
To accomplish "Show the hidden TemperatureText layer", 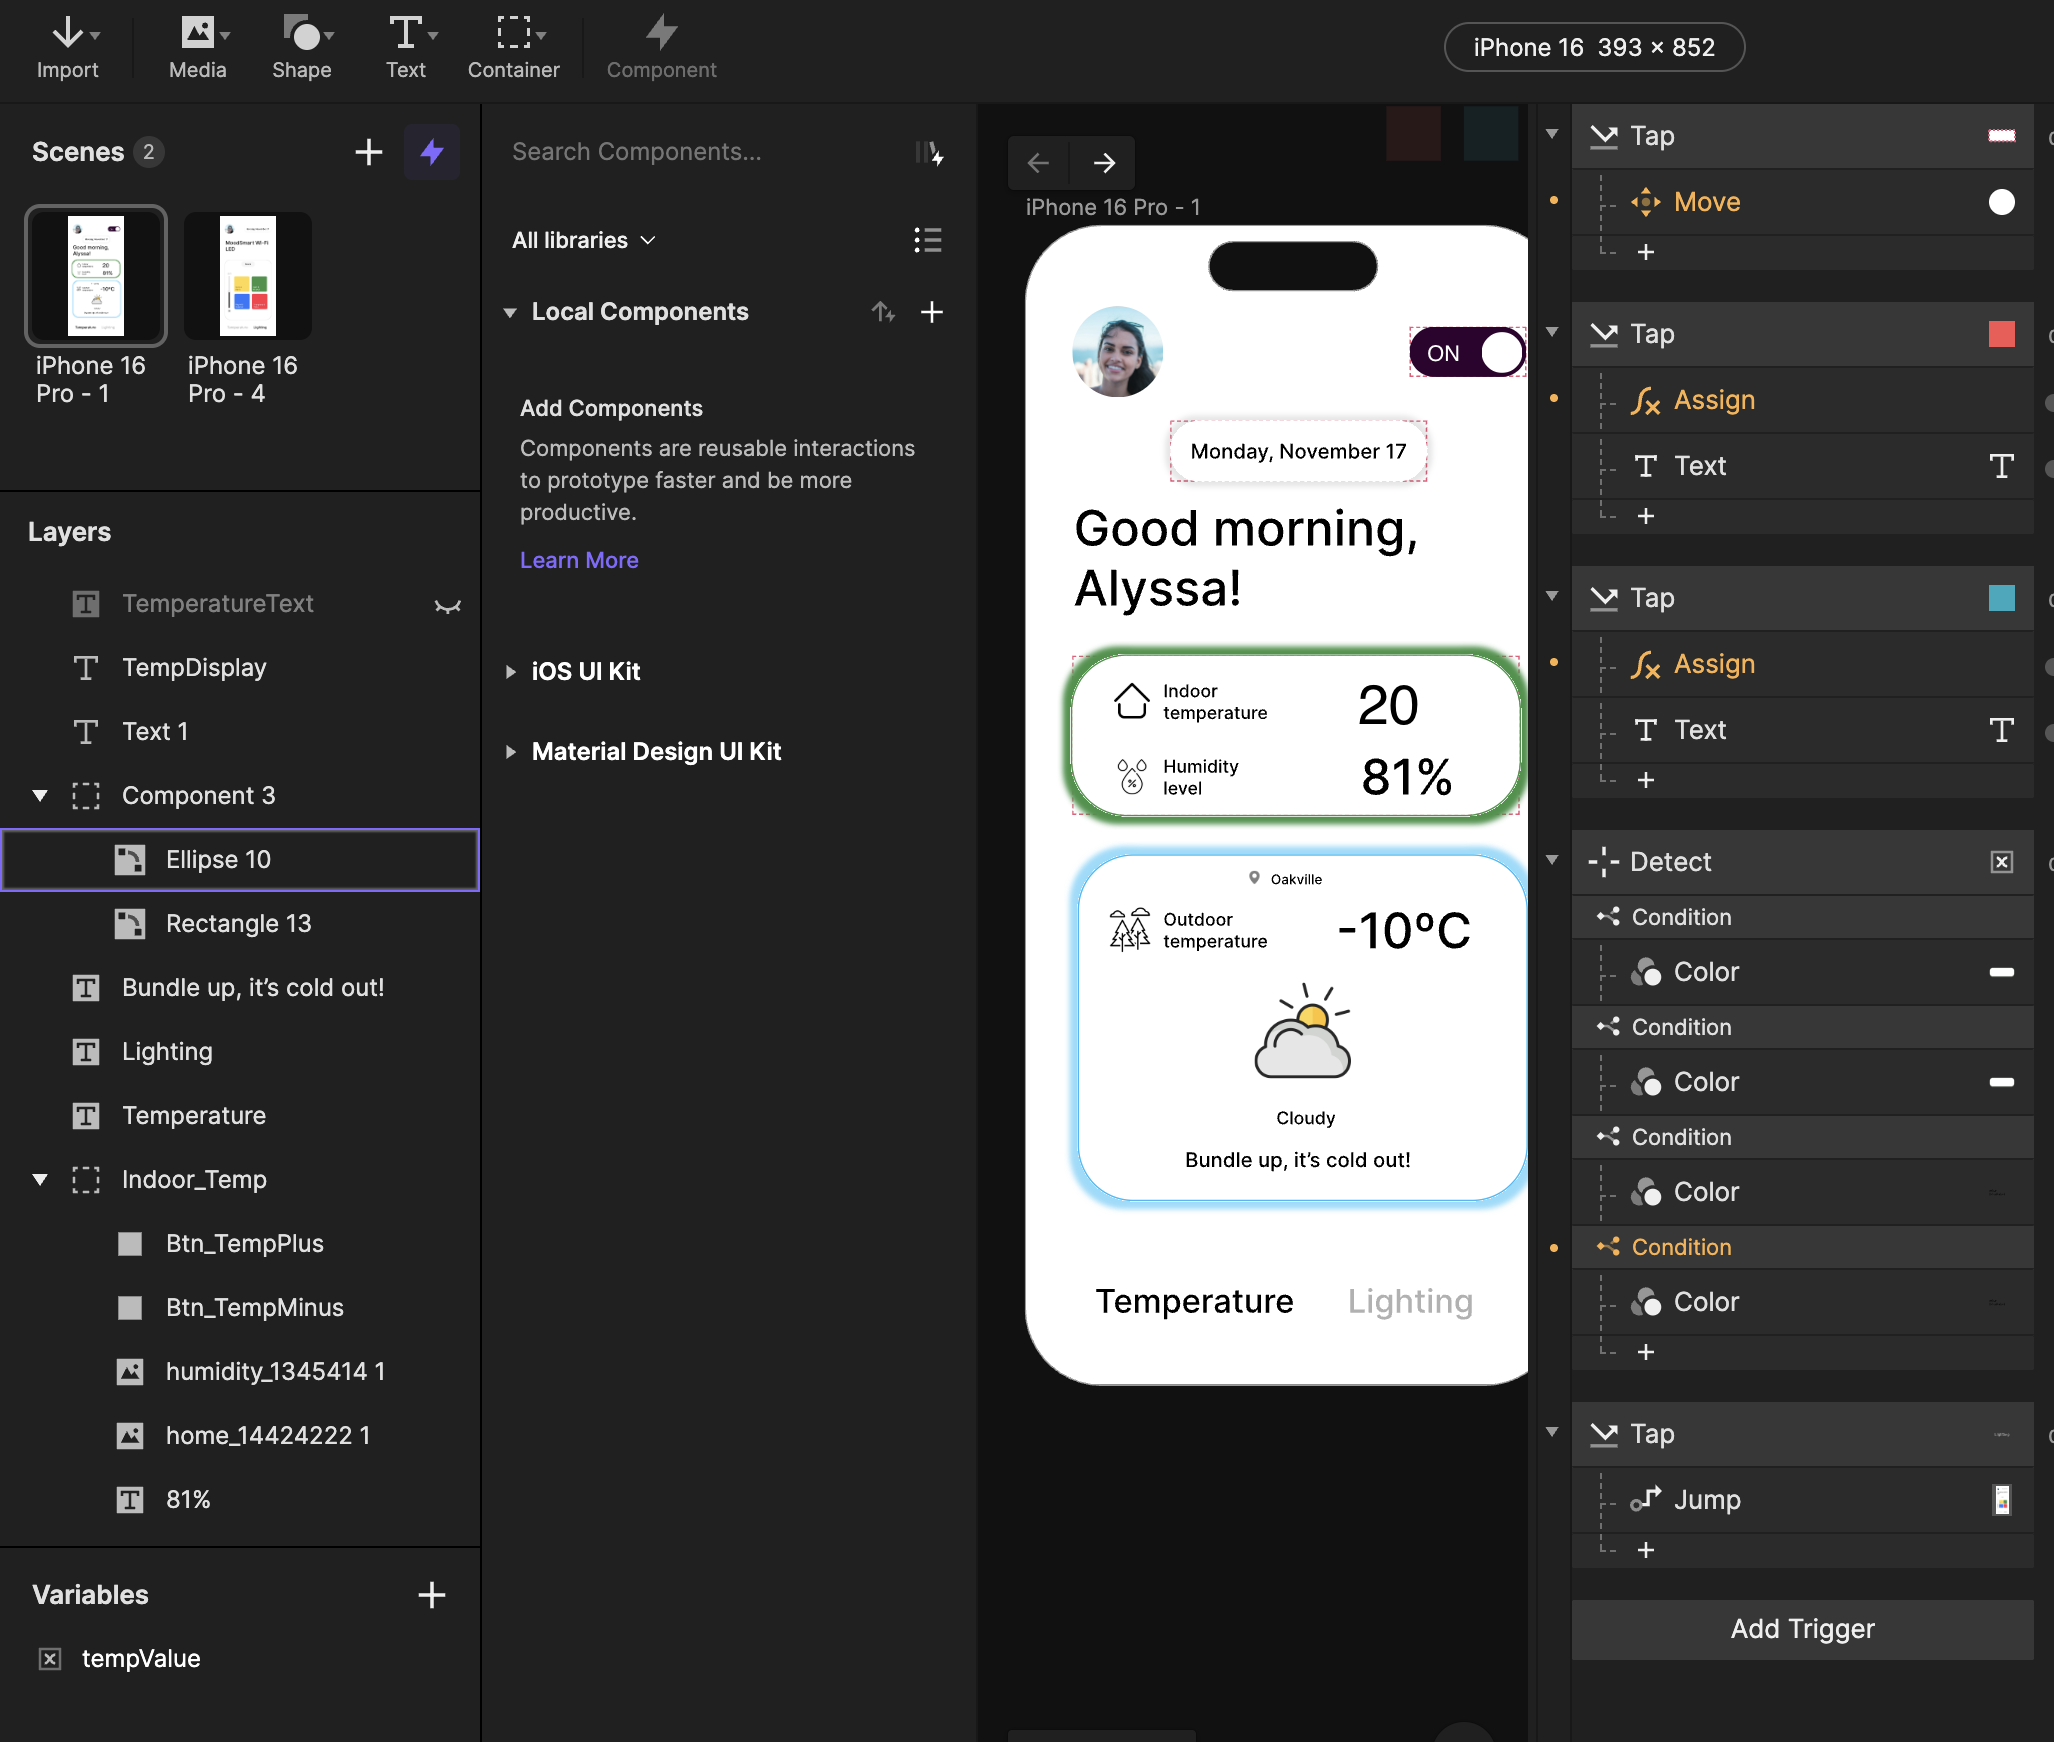I will pos(447,604).
